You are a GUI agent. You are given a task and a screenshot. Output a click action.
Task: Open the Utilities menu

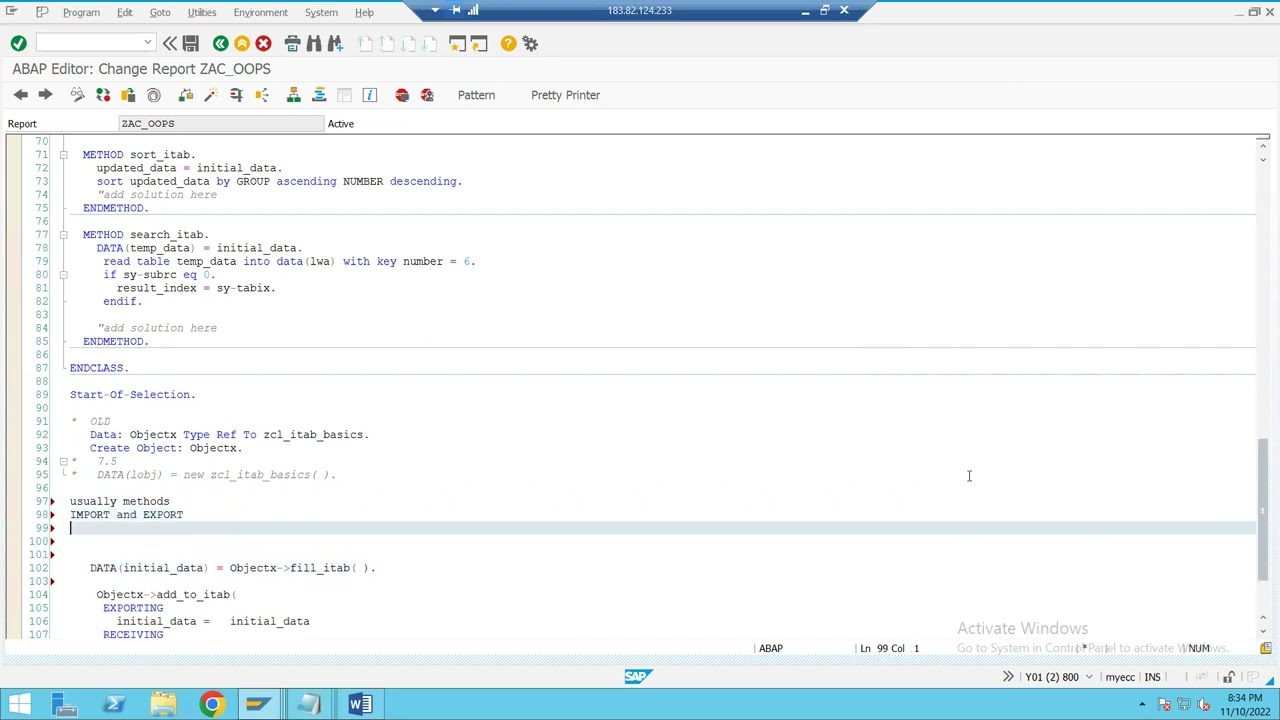(202, 12)
